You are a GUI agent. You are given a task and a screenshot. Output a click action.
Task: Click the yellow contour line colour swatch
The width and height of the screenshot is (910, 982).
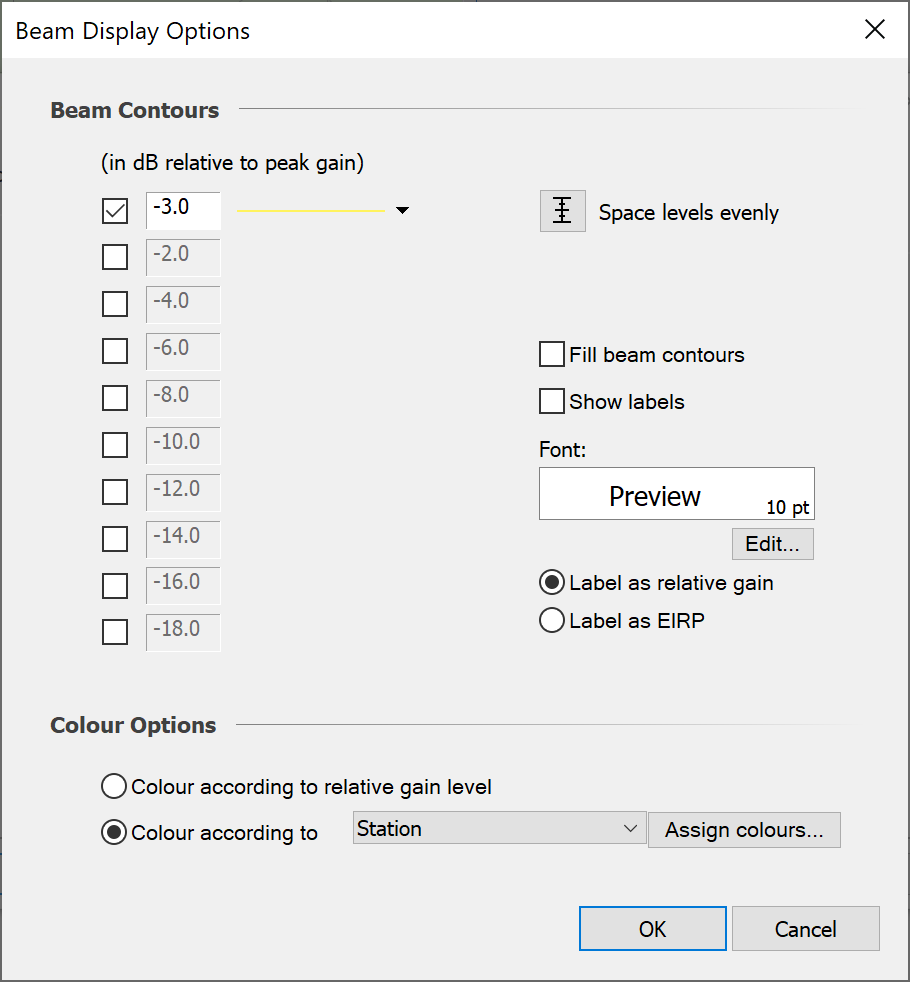pos(311,211)
